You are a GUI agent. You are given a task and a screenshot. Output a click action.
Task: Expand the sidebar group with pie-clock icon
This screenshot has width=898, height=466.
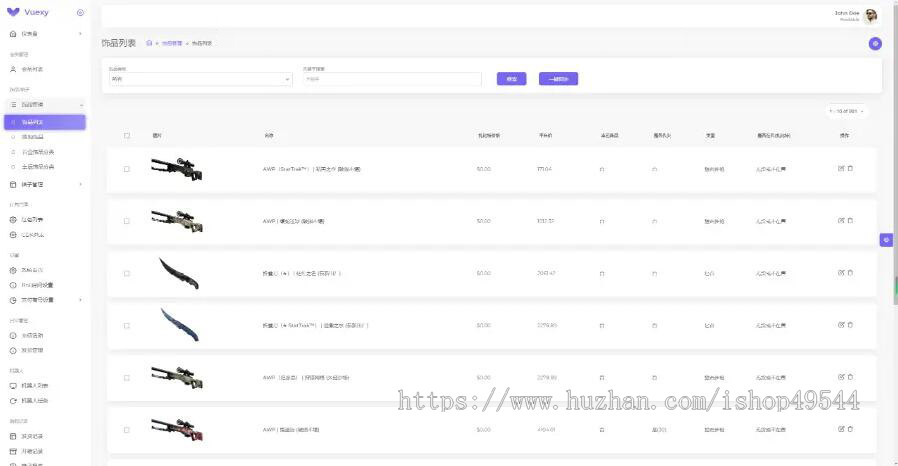[45, 300]
